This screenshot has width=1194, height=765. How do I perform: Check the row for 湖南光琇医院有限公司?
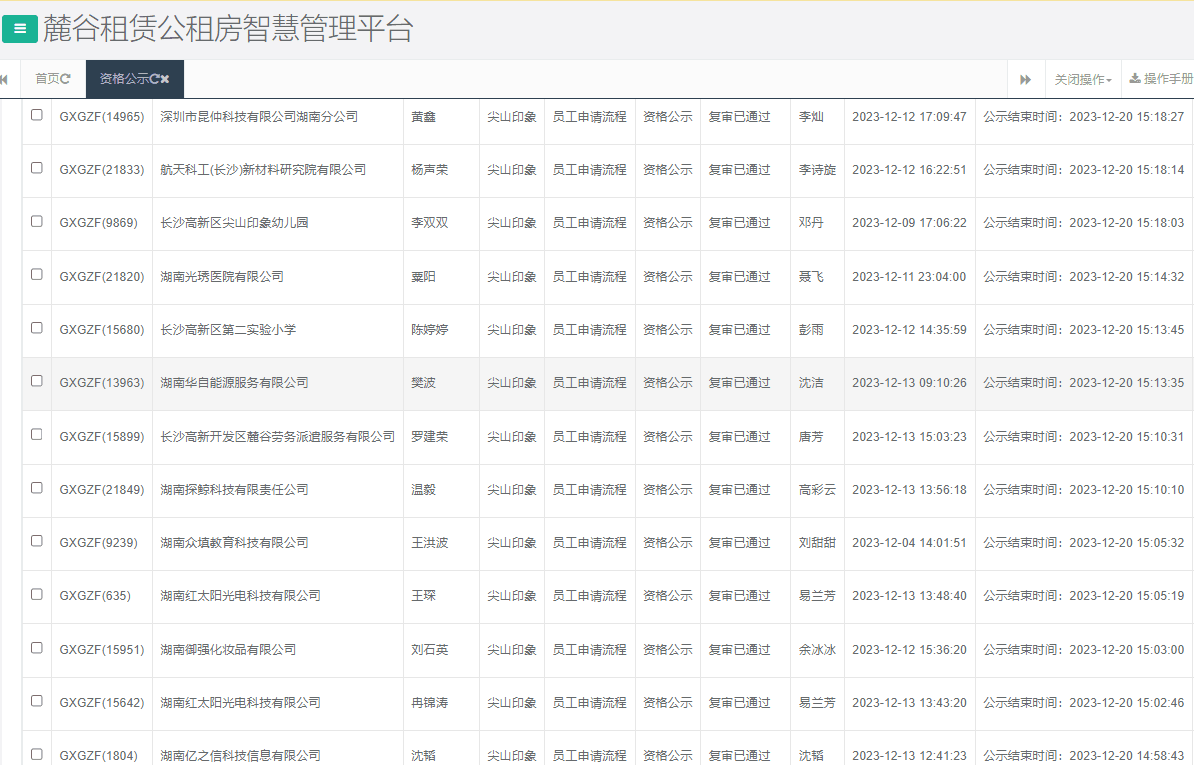click(x=37, y=274)
